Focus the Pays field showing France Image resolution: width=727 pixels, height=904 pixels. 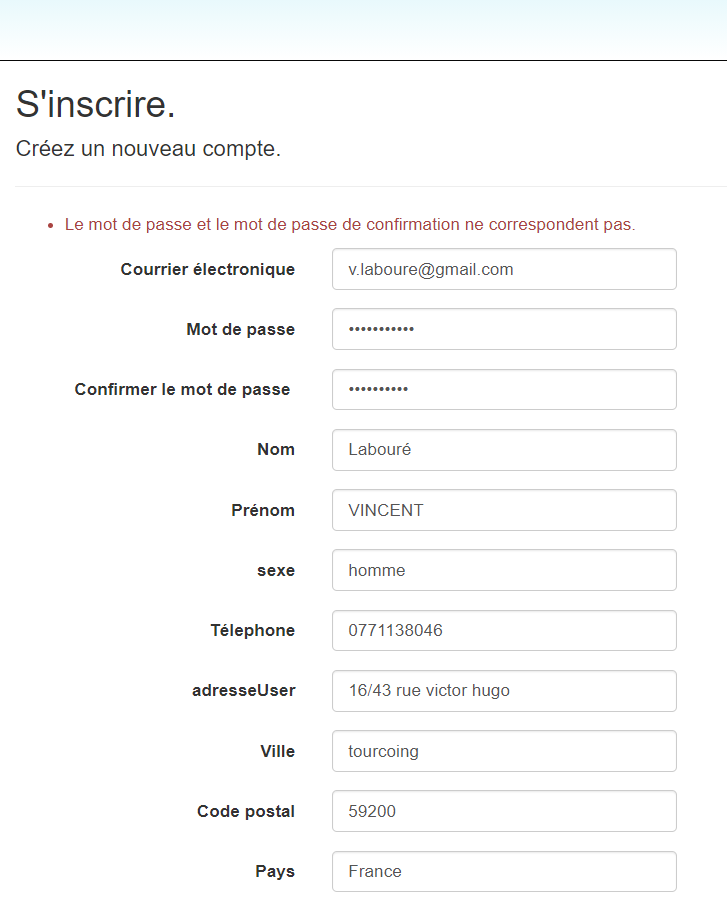coord(504,871)
